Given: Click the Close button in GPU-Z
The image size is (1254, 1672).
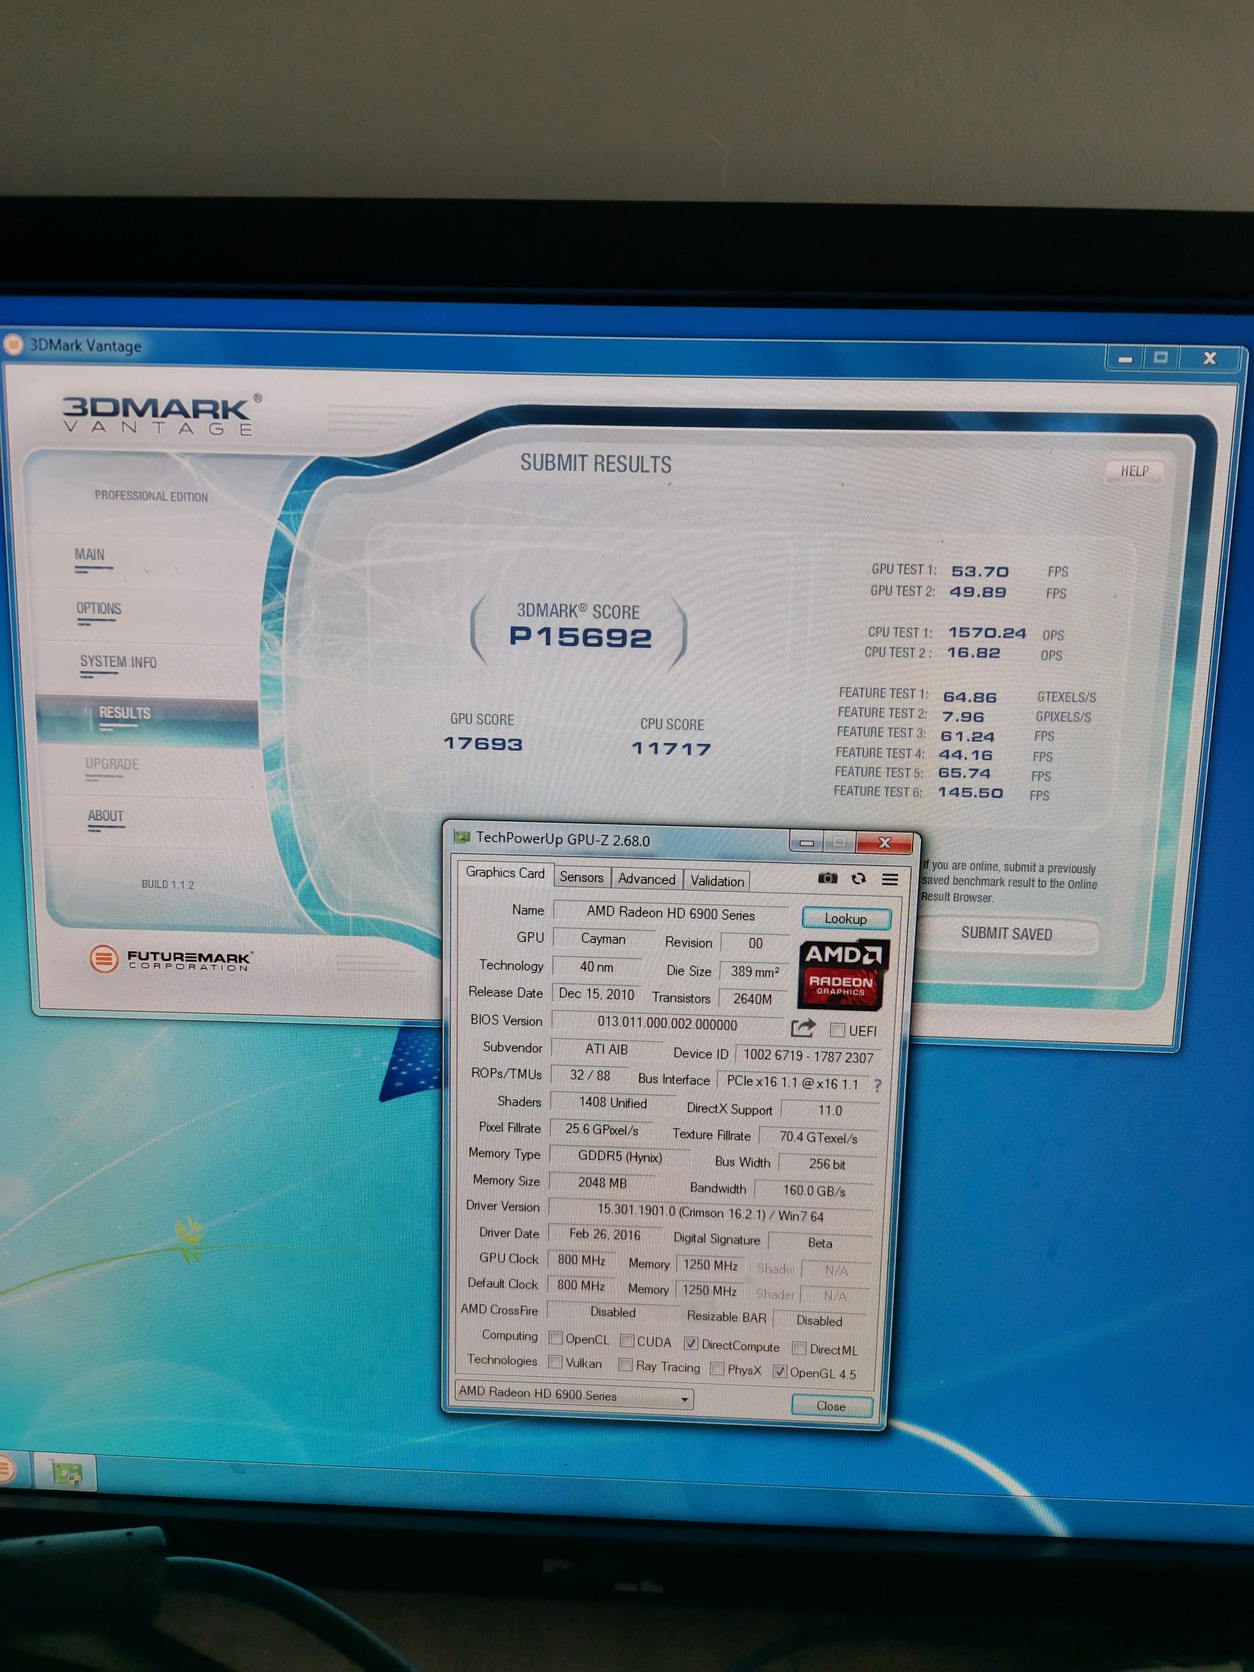Looking at the screenshot, I should (831, 1405).
